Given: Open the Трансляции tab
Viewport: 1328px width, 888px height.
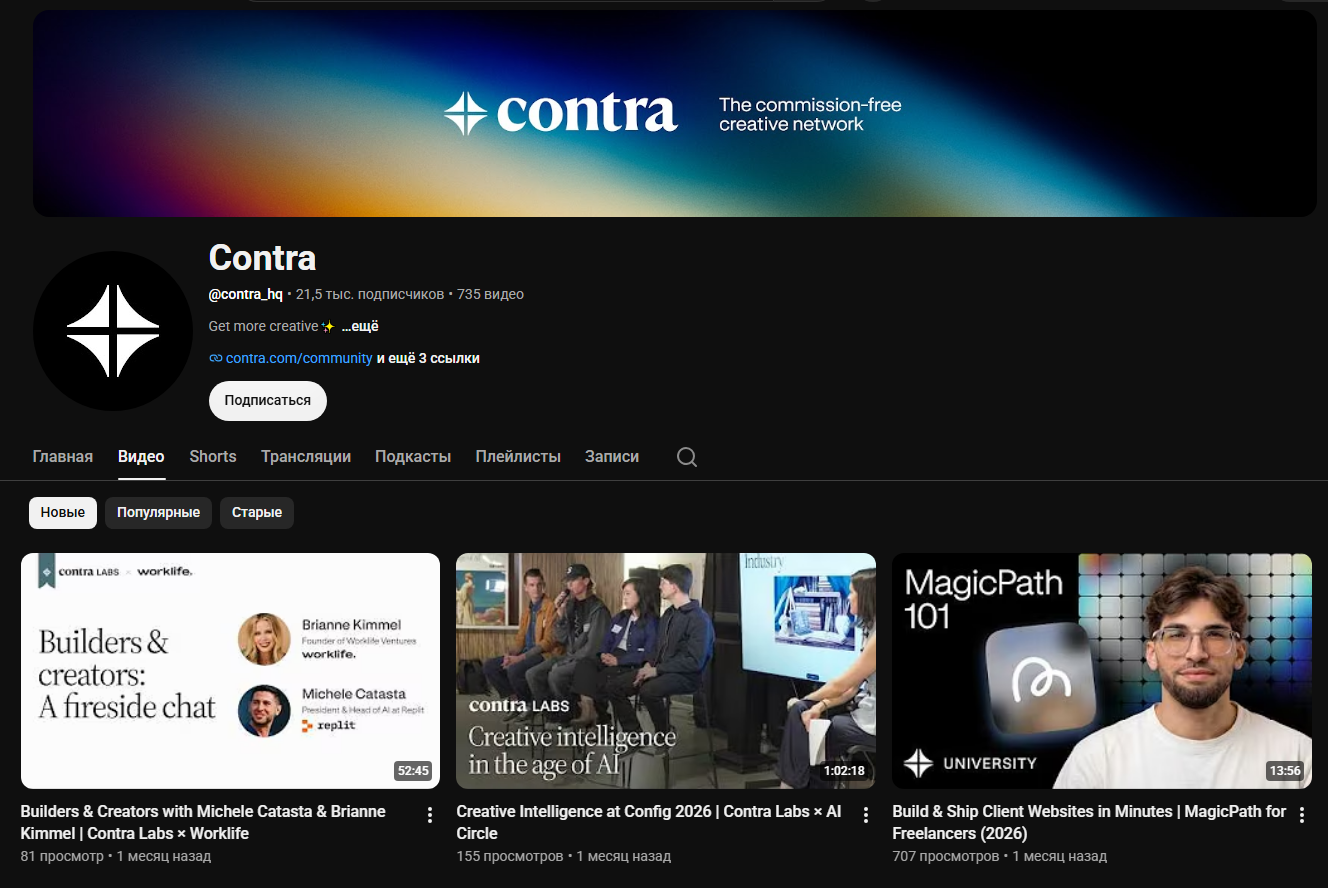Looking at the screenshot, I should point(306,457).
